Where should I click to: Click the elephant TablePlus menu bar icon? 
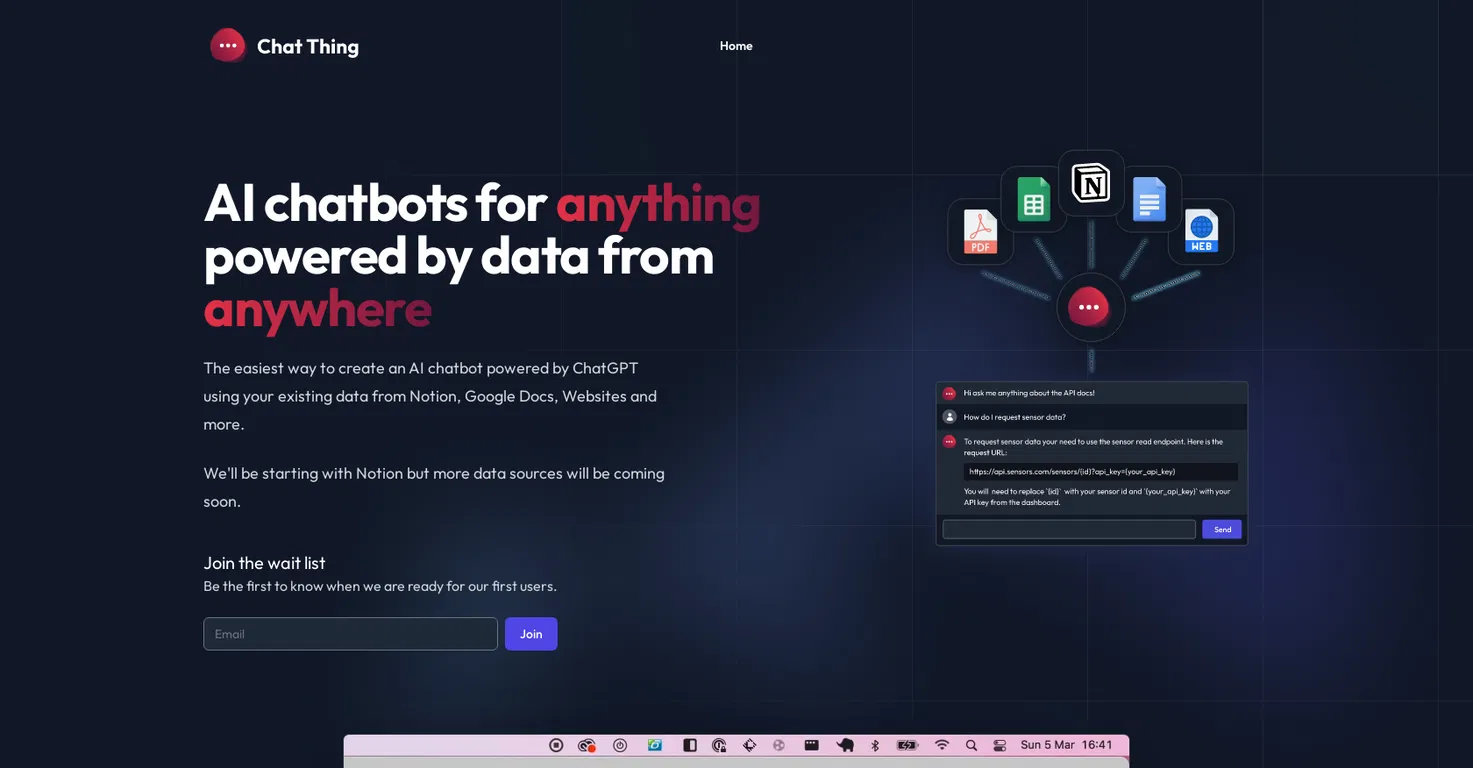pos(845,745)
